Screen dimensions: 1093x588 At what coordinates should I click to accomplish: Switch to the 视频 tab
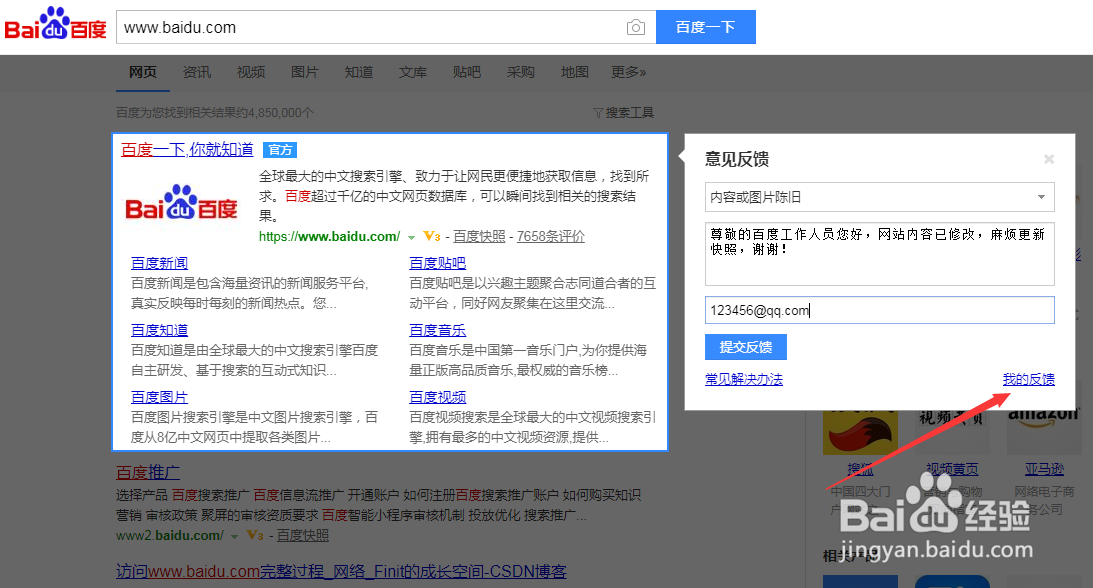point(251,72)
